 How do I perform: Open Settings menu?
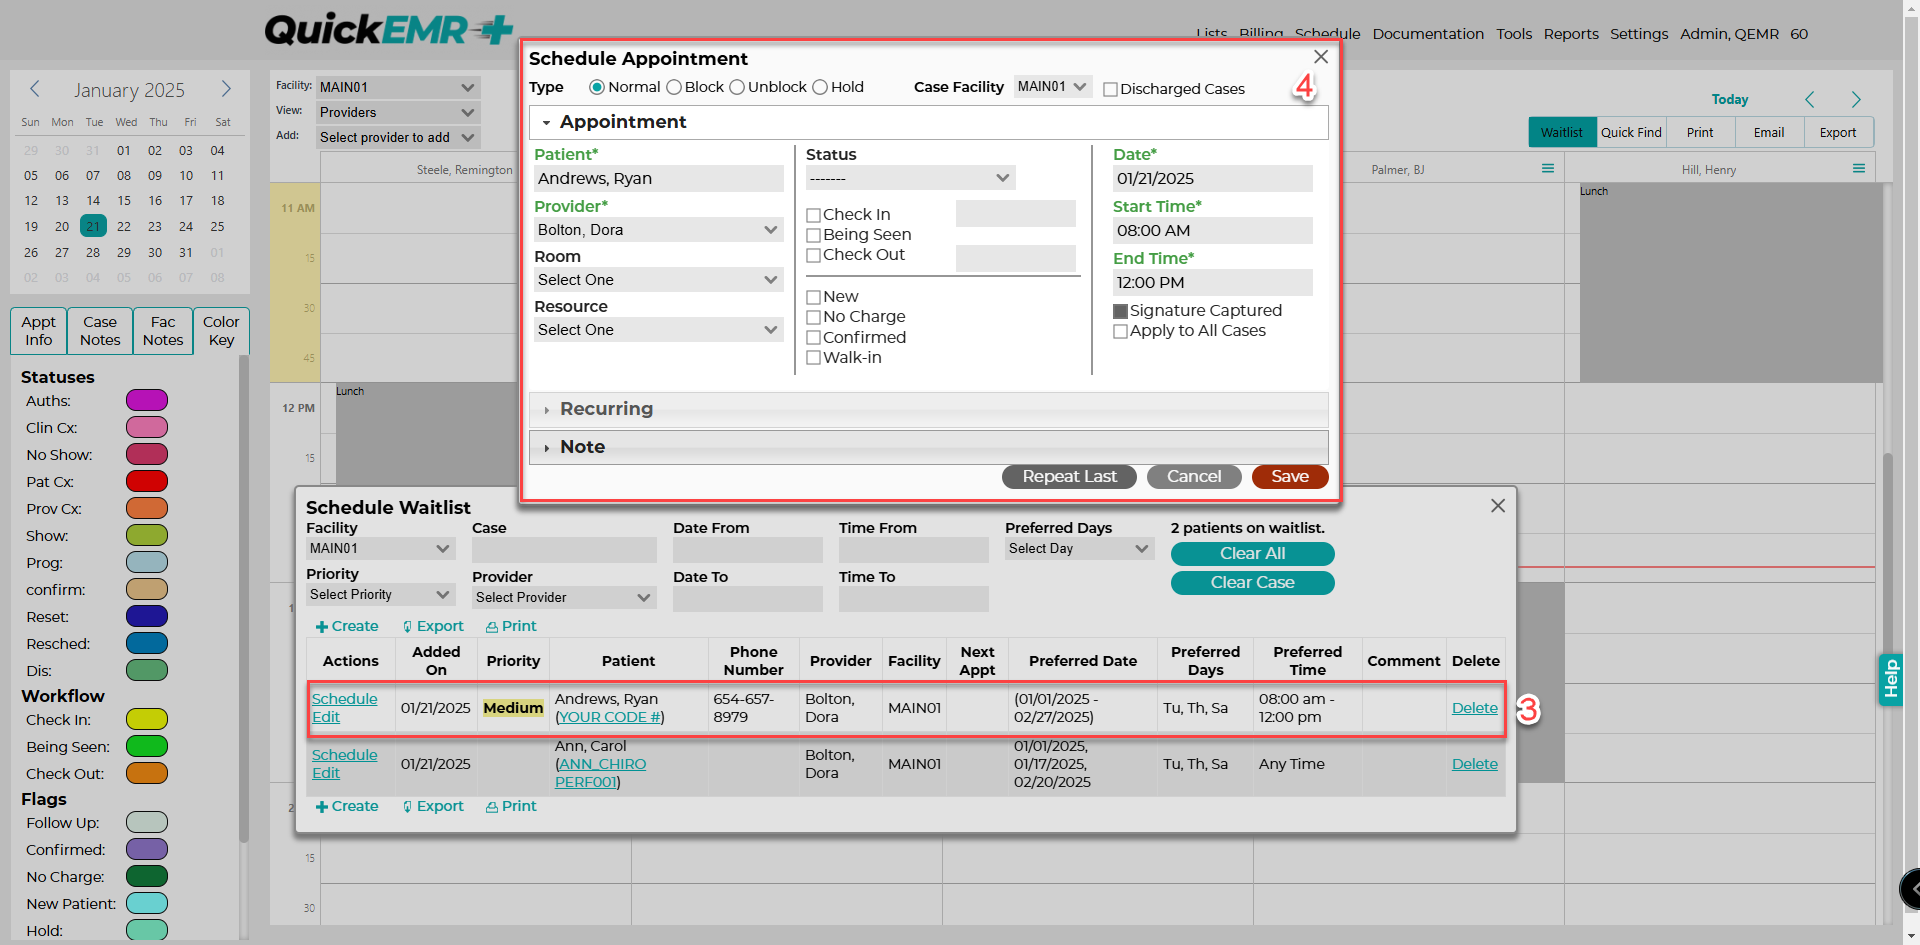click(1639, 34)
